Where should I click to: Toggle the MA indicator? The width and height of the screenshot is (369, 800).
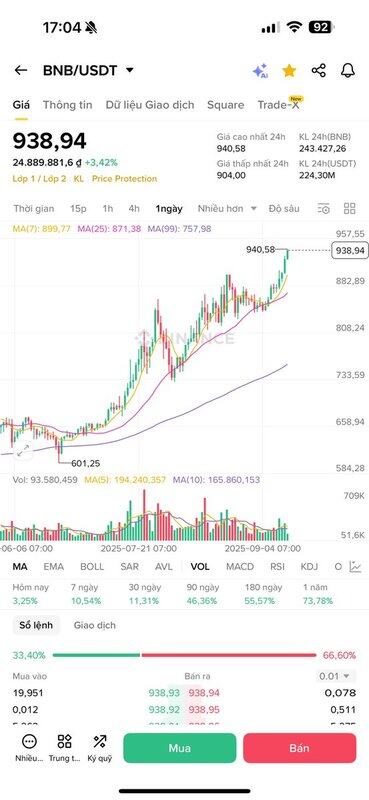tap(20, 567)
